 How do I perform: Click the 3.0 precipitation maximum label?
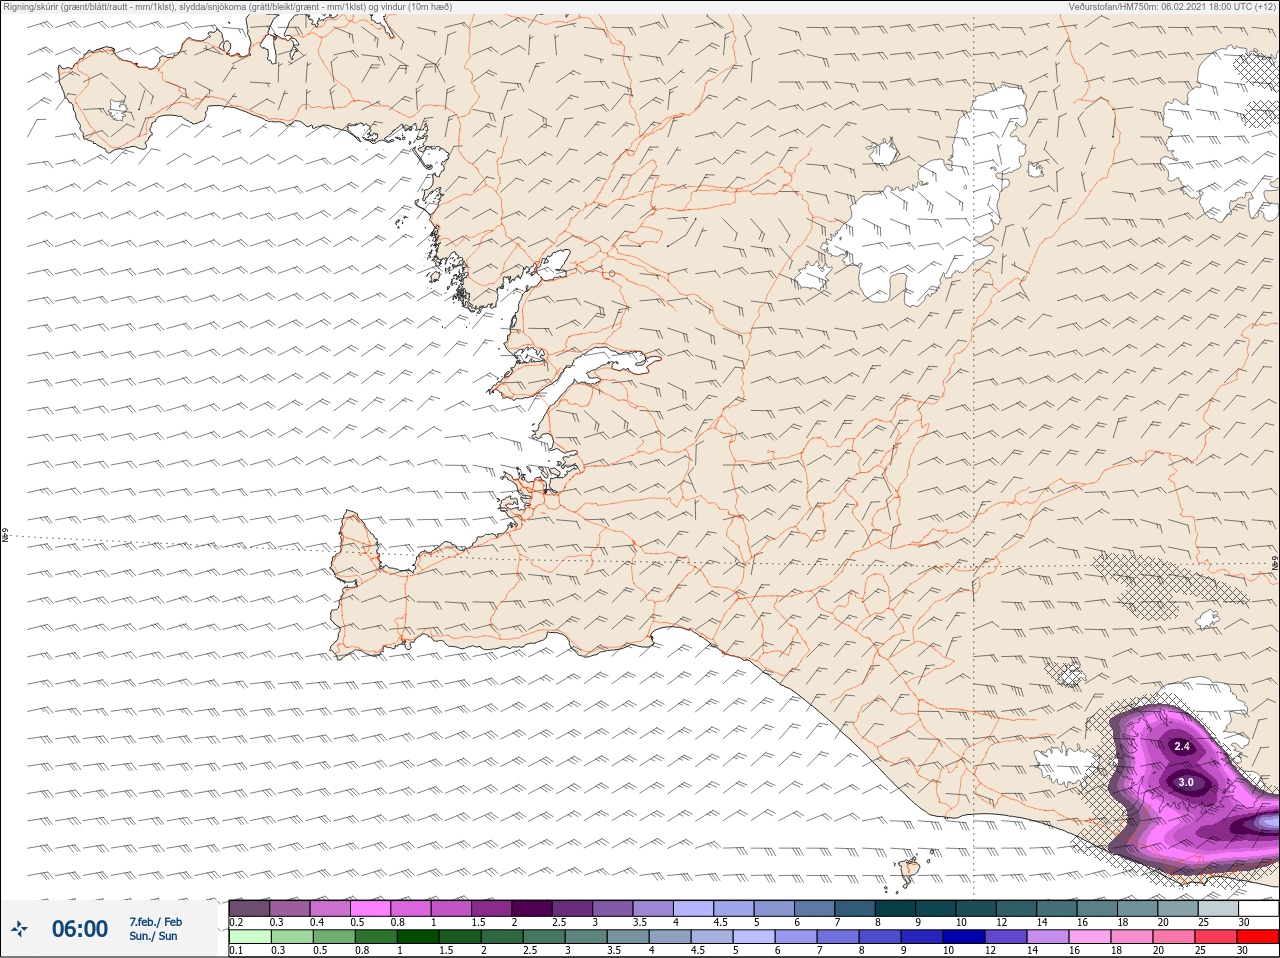click(1186, 782)
